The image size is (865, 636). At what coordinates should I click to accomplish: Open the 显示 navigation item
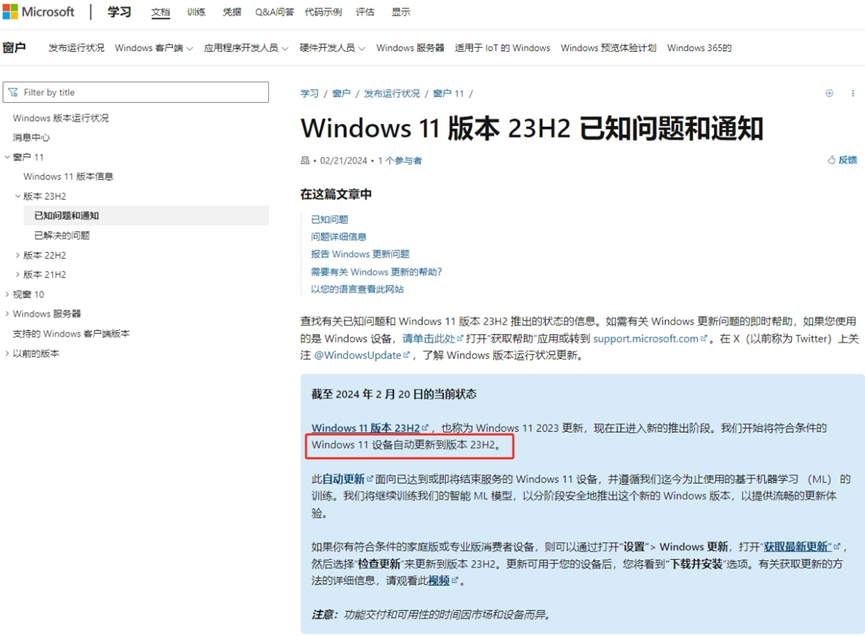401,12
